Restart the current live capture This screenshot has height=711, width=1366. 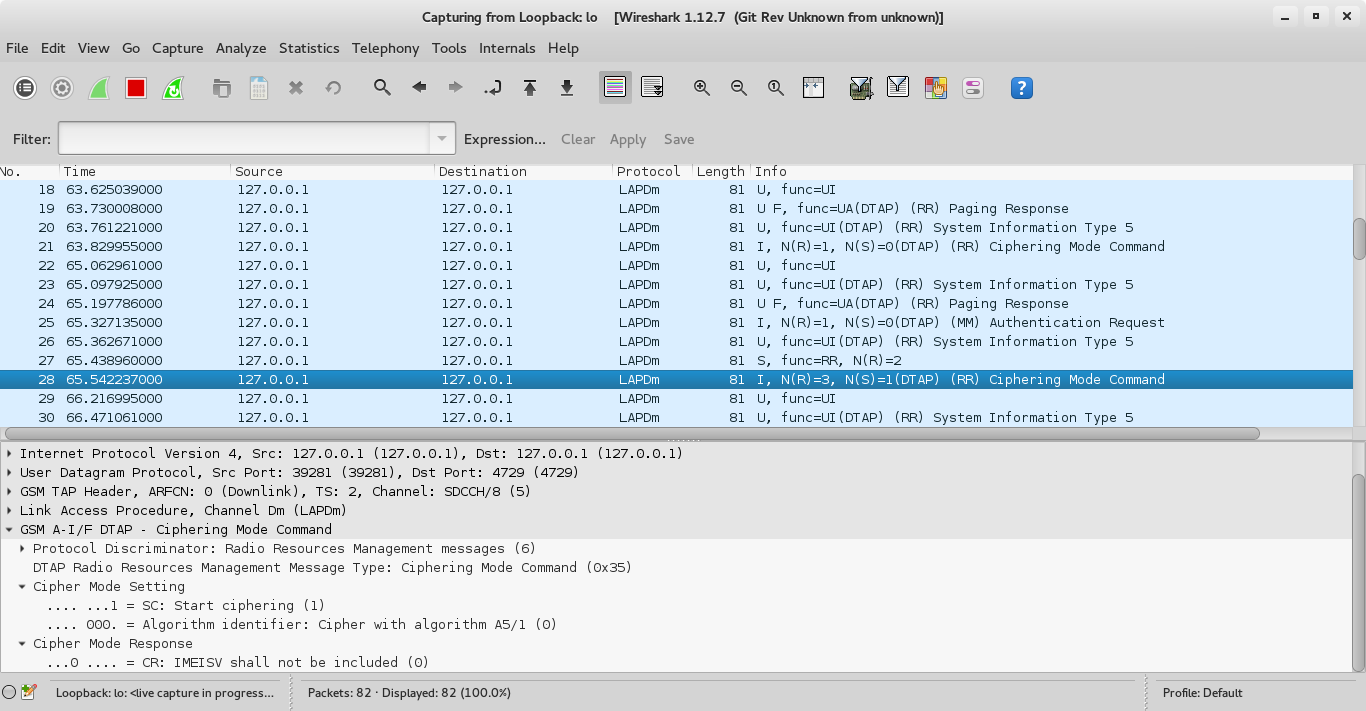click(173, 88)
